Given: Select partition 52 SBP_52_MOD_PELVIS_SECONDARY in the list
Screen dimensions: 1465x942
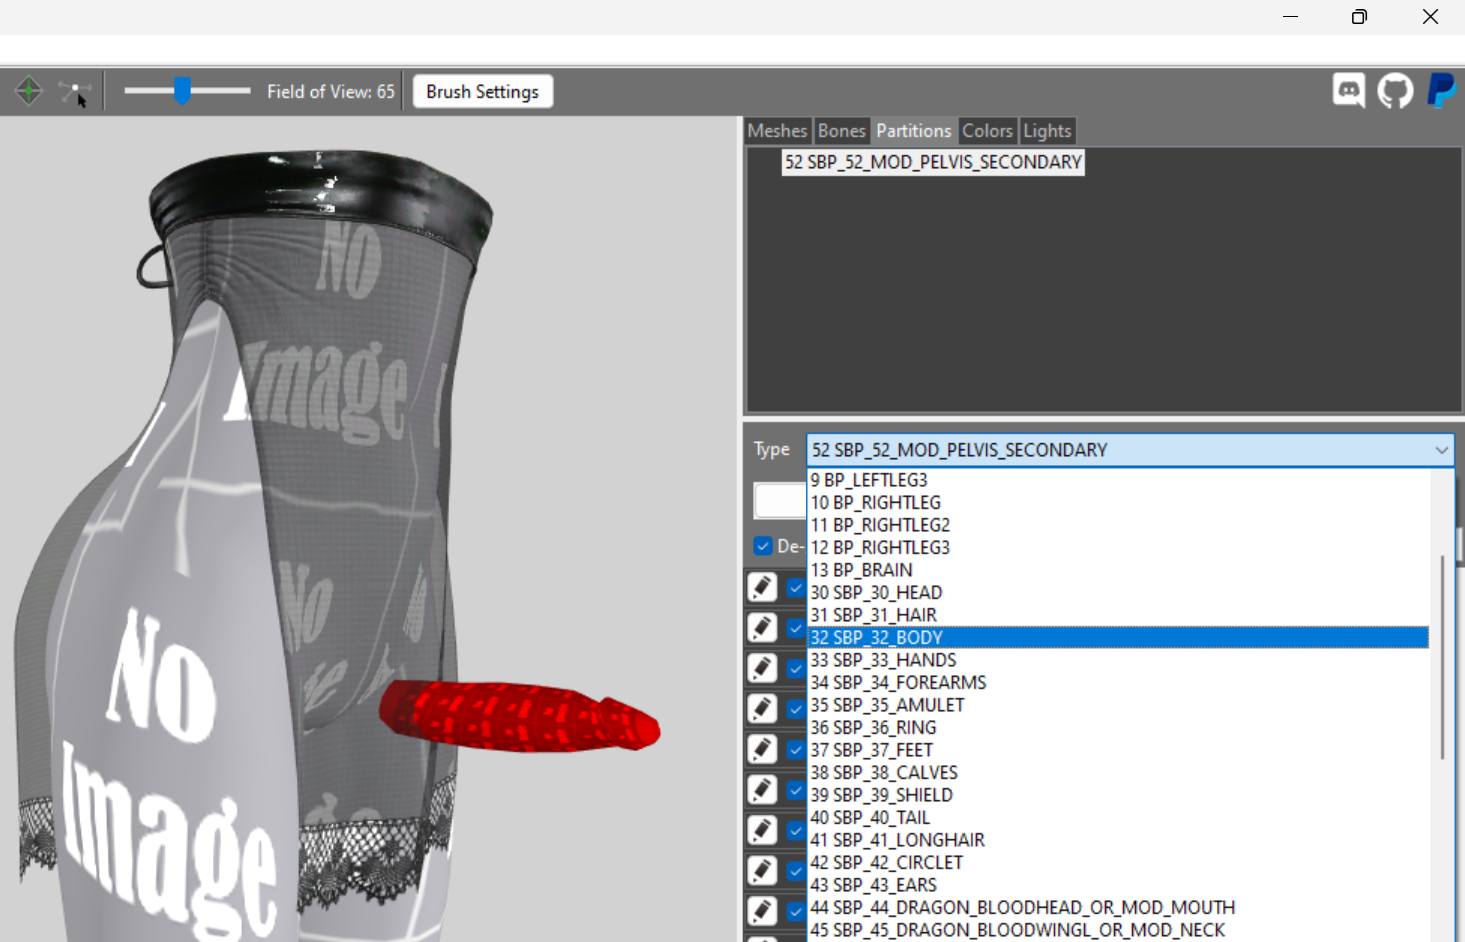Looking at the screenshot, I should coord(933,162).
